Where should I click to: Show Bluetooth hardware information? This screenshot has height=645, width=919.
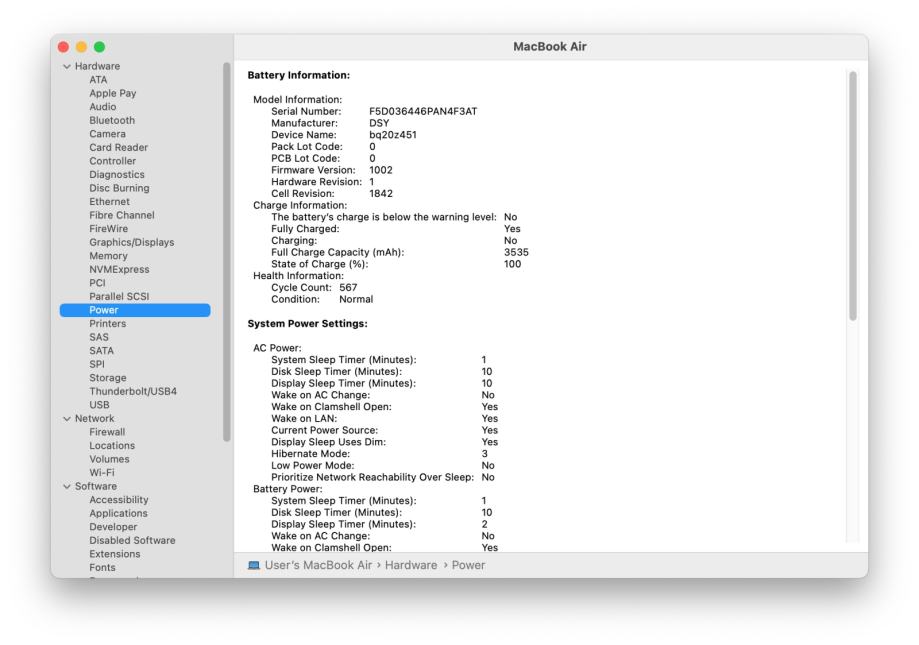pos(112,120)
